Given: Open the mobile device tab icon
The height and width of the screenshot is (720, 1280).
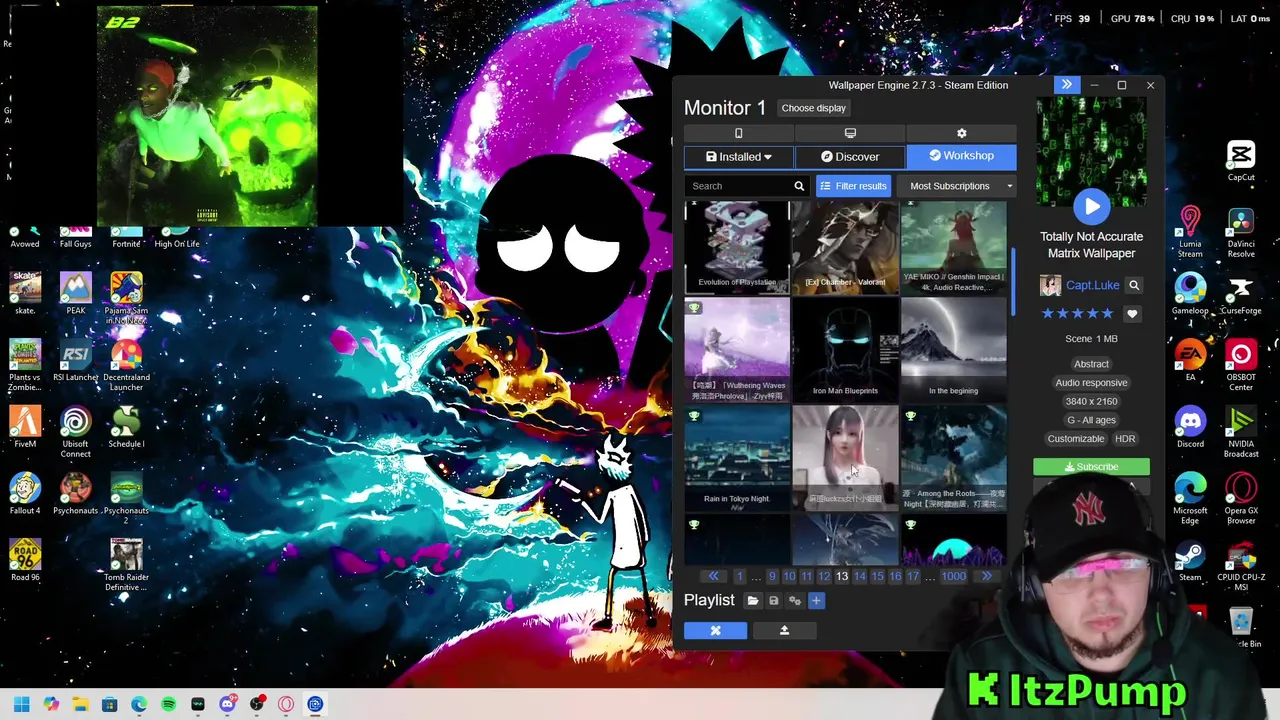Looking at the screenshot, I should coord(739,133).
